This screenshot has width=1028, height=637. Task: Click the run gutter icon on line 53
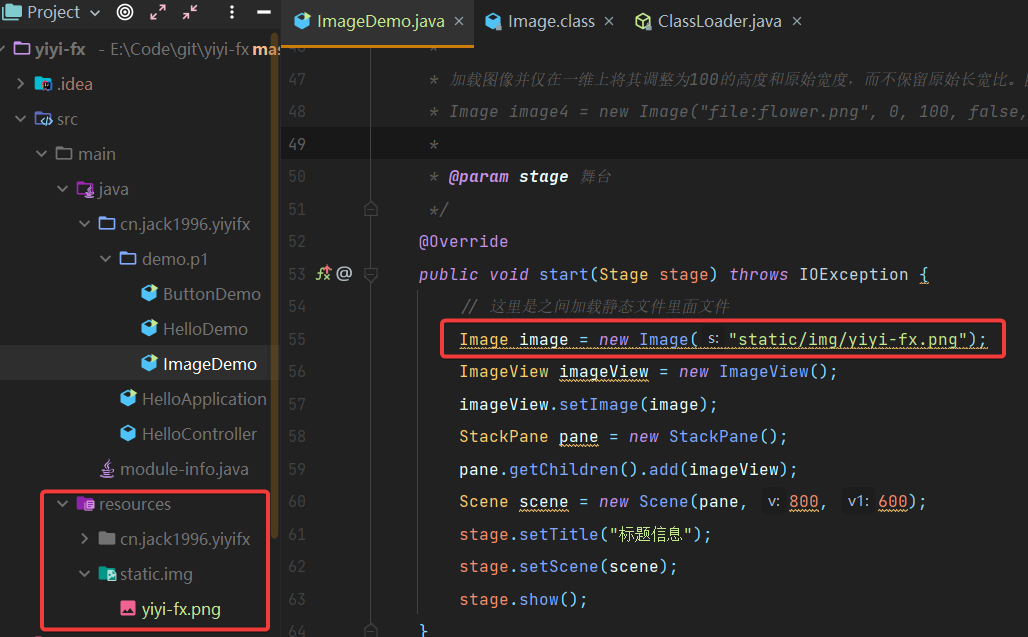[323, 273]
